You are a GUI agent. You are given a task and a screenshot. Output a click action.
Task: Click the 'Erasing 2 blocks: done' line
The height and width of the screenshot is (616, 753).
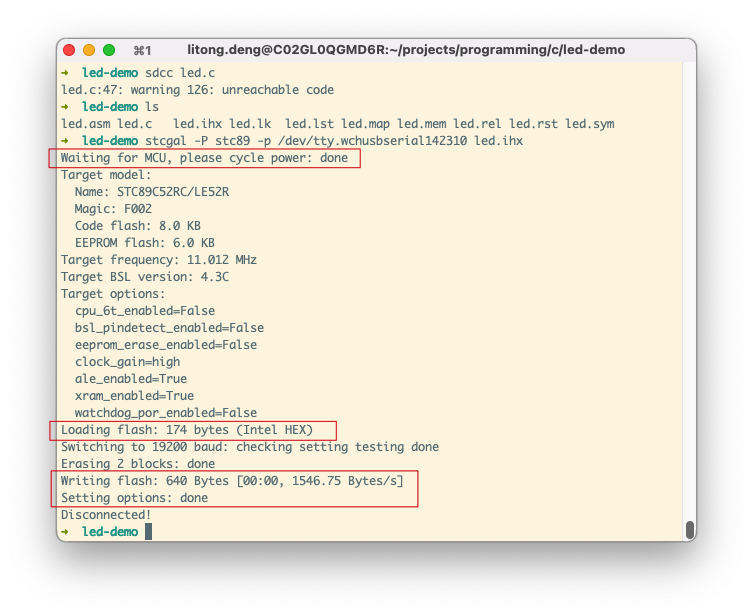click(x=137, y=464)
